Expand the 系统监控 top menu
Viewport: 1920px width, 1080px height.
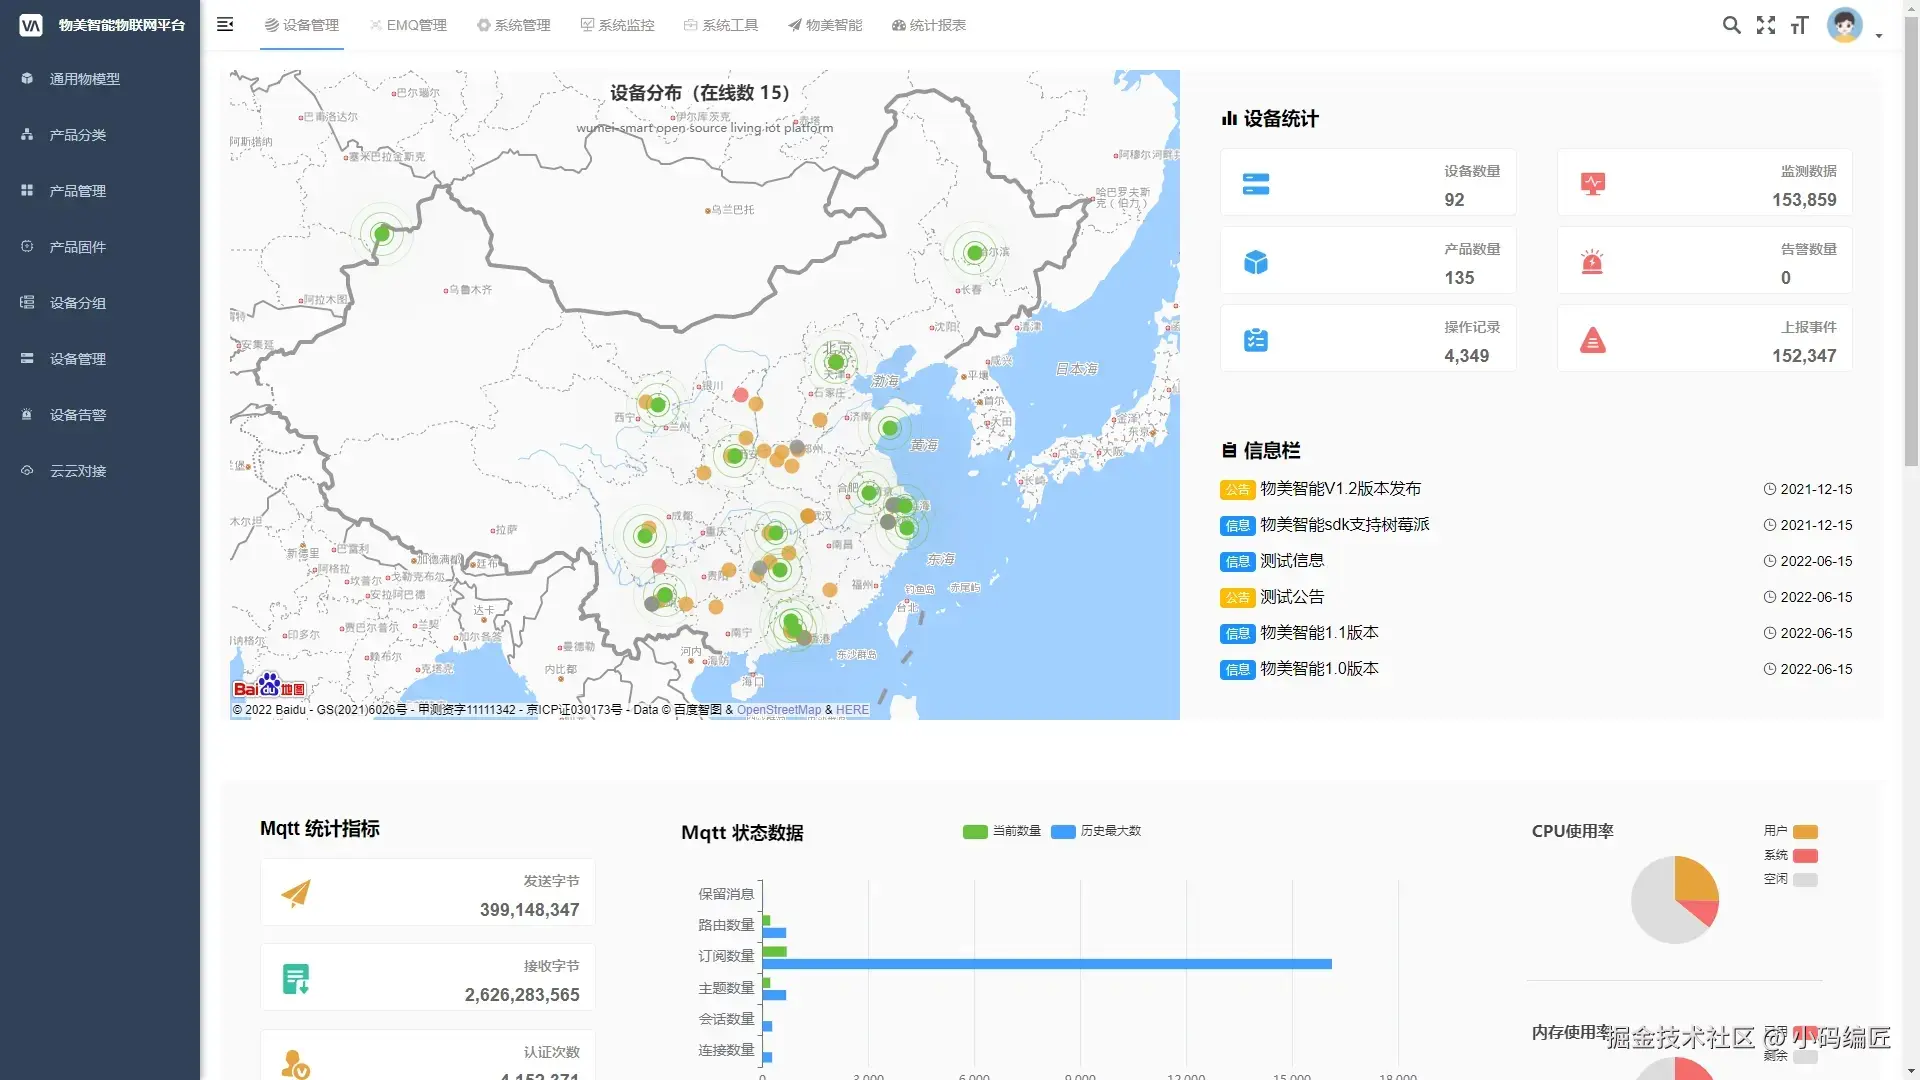click(x=617, y=25)
